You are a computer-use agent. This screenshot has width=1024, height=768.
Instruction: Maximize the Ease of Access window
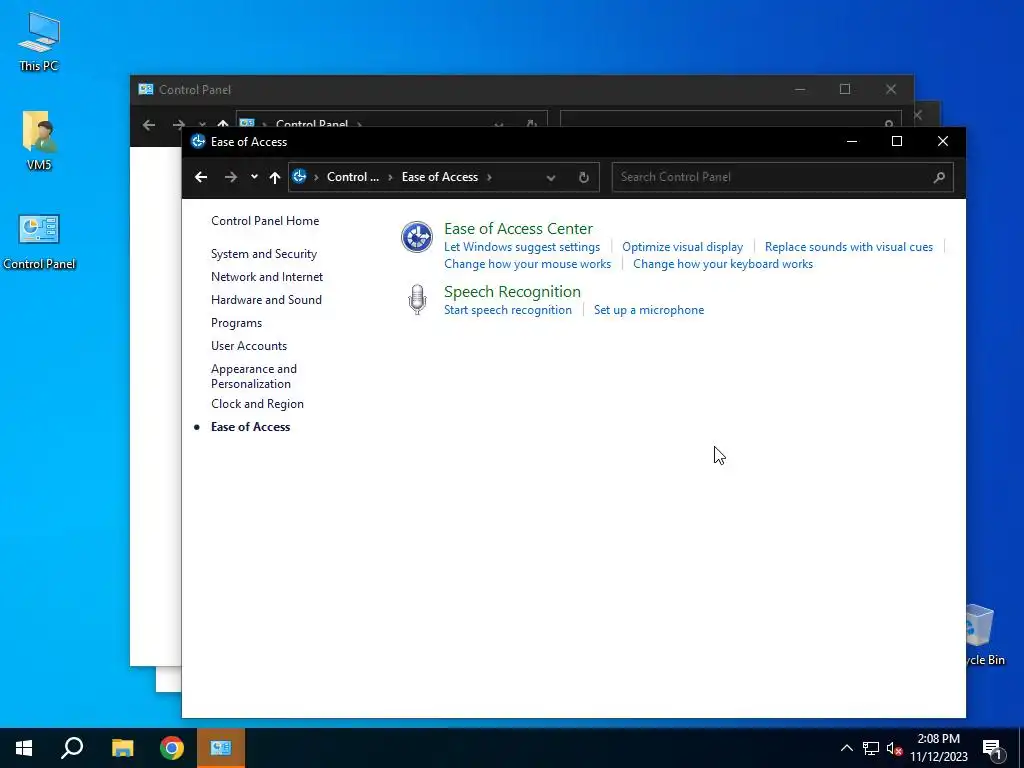(x=897, y=141)
